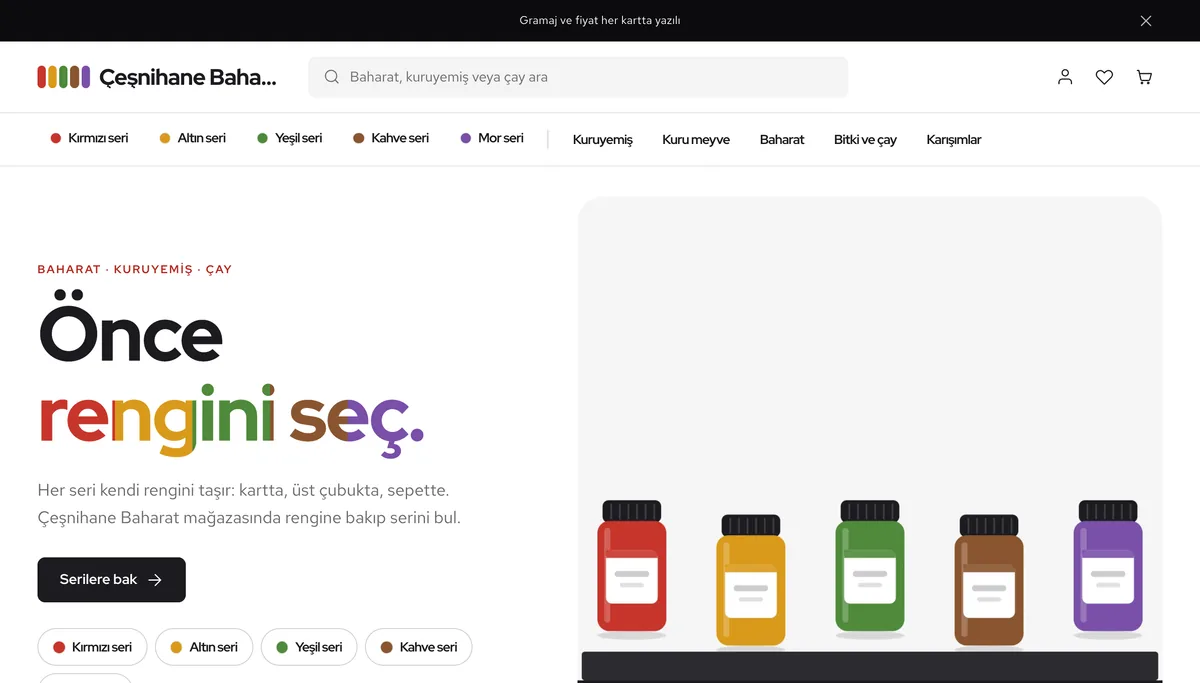Open the wishlist heart icon
Viewport: 1200px width, 683px height.
(x=1104, y=77)
